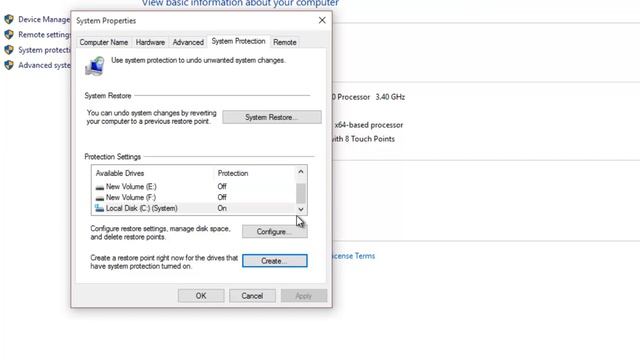The height and width of the screenshot is (360, 640).
Task: Open Remote settings link in sidebar
Action: (x=44, y=35)
